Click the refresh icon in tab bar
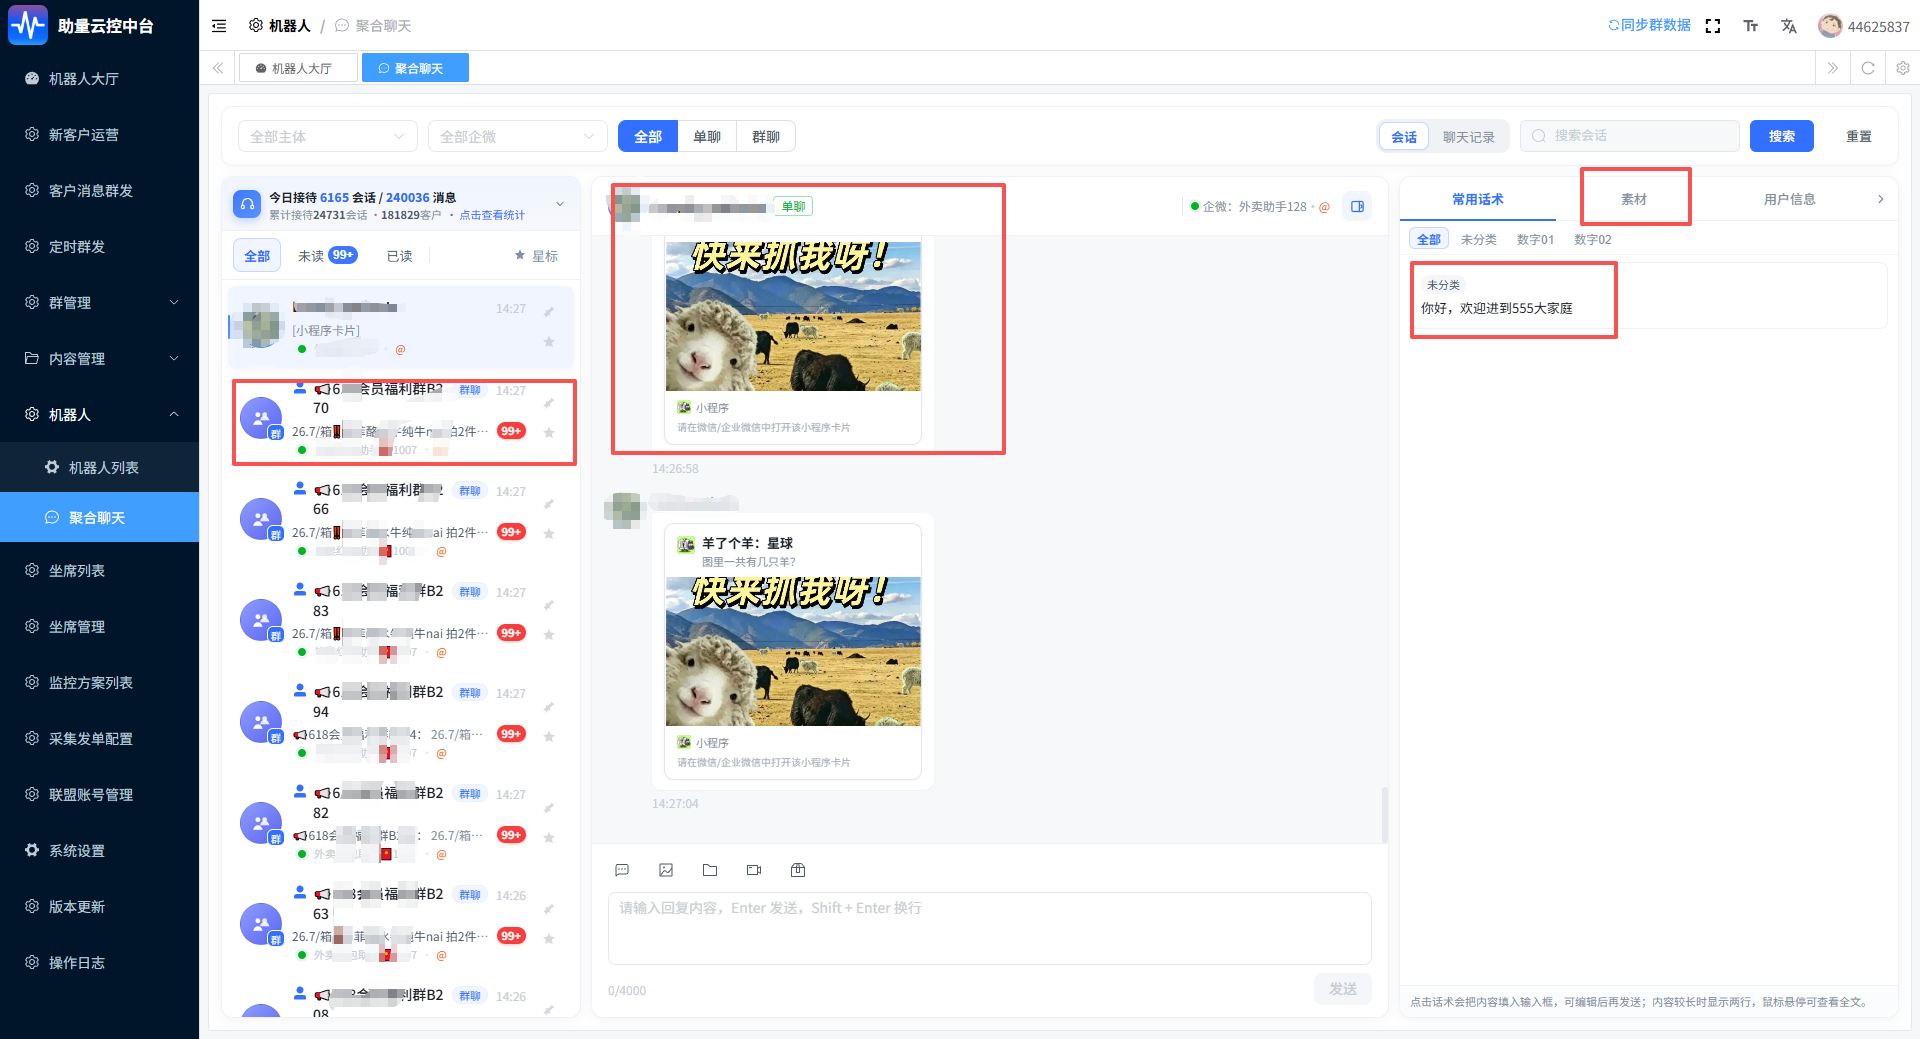1920x1039 pixels. coord(1867,68)
